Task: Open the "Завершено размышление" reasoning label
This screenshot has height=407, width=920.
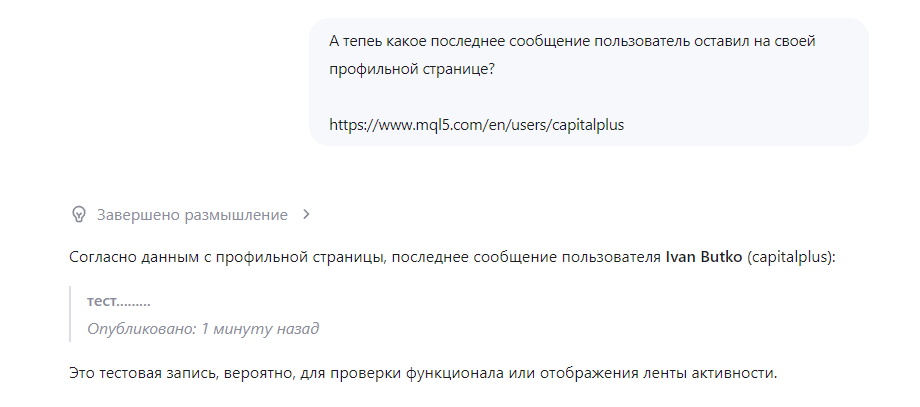Action: coord(192,215)
